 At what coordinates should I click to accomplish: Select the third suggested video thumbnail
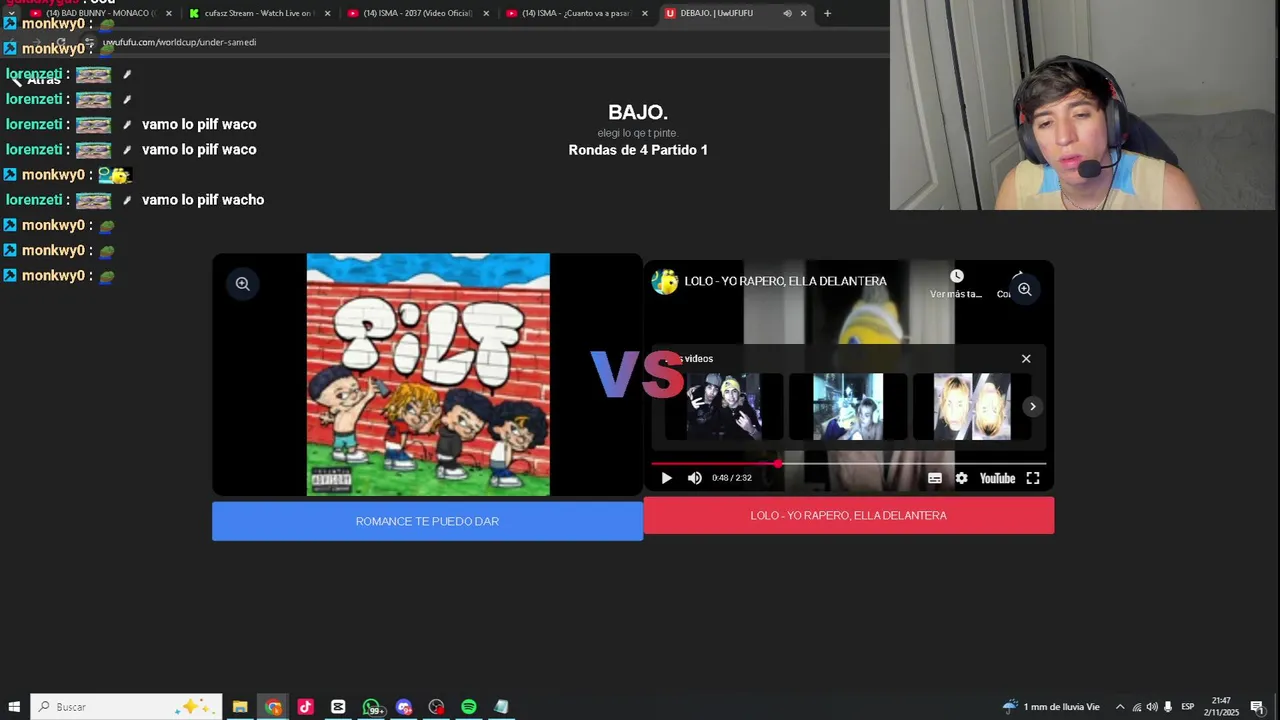972,407
